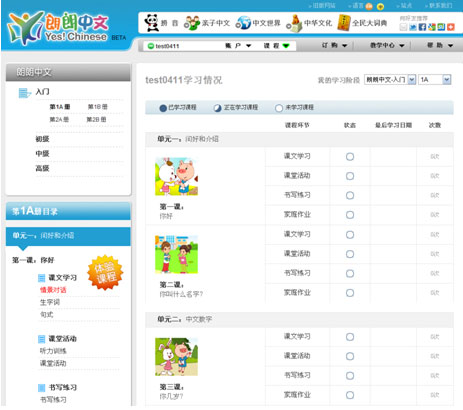
Task: Share by email envelope icon
Action: (403, 27)
